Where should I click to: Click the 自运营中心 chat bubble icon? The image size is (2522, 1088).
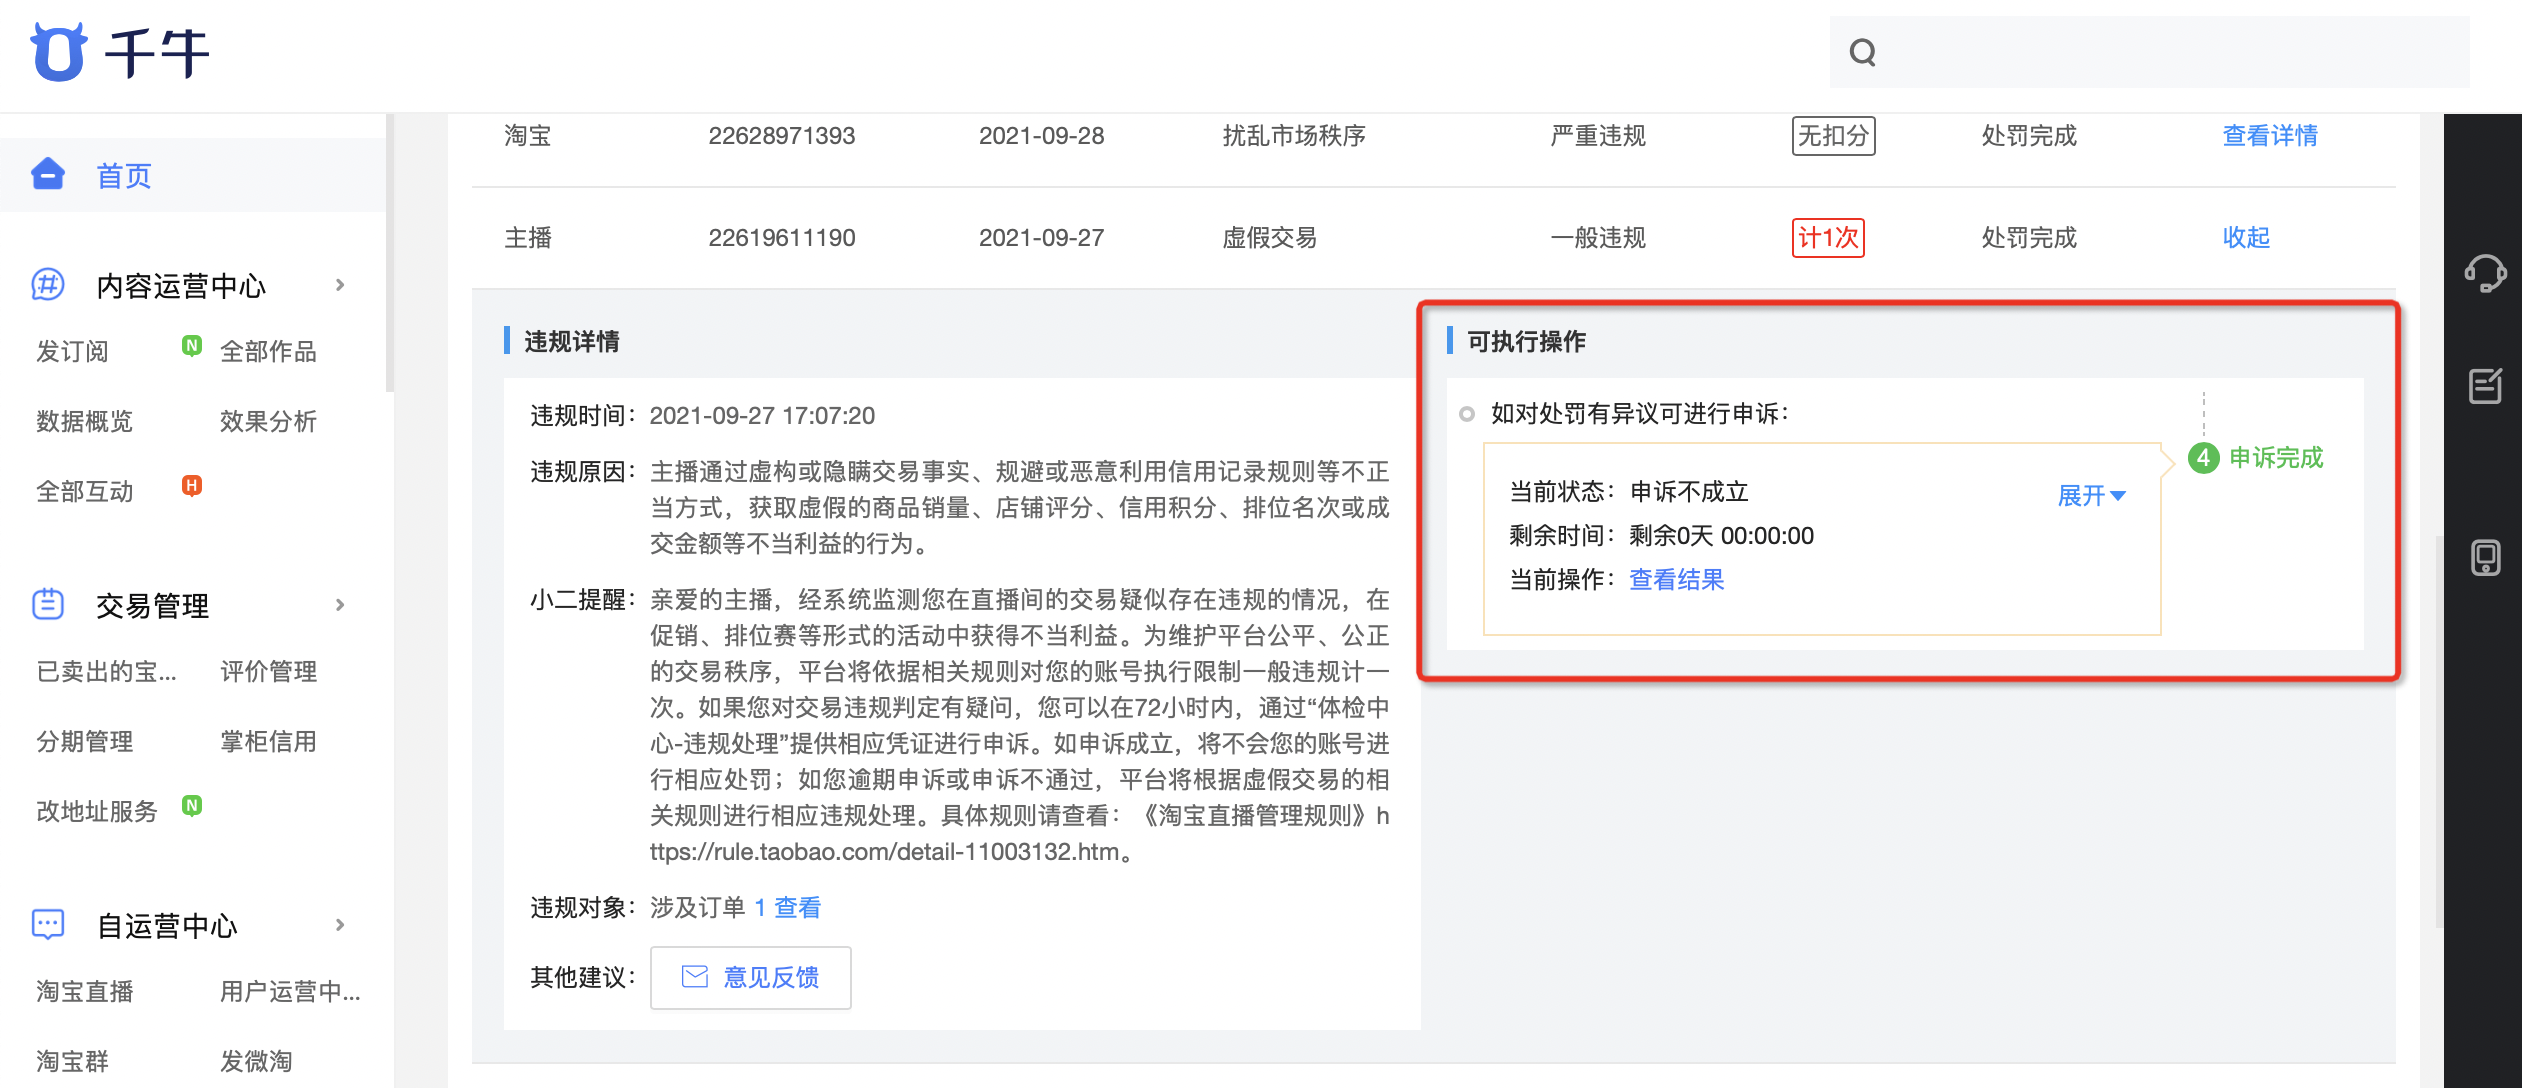click(48, 925)
